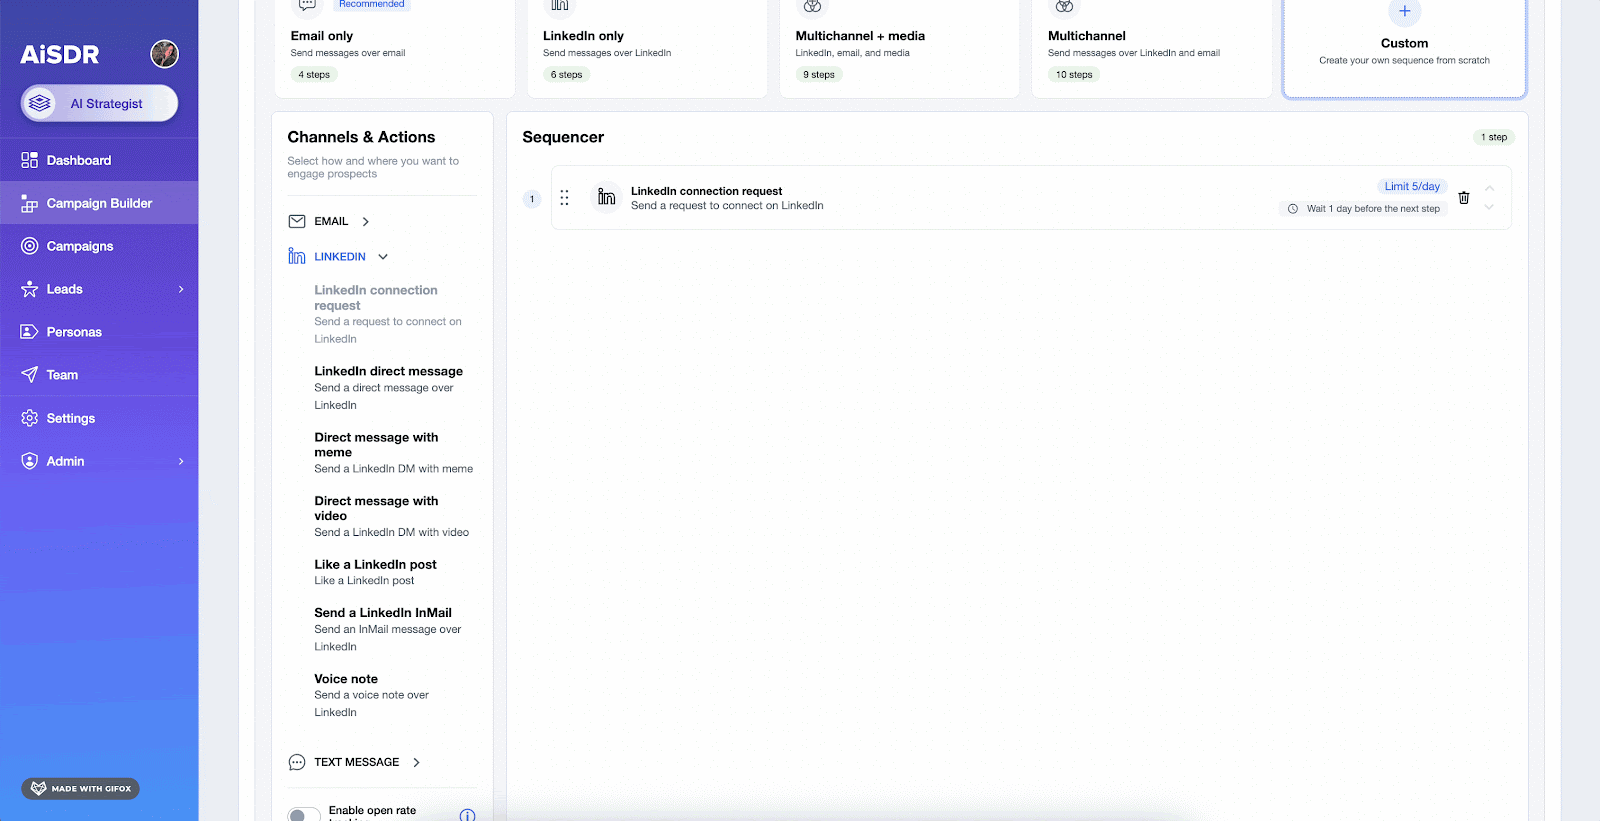Image resolution: width=1600 pixels, height=821 pixels.
Task: Click the Personas tag icon
Action: coord(30,332)
